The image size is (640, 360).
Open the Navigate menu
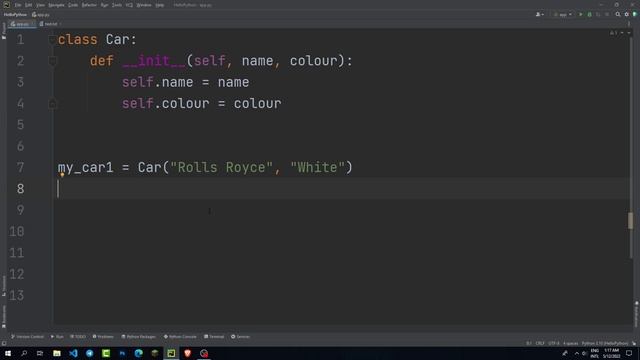pos(56,5)
